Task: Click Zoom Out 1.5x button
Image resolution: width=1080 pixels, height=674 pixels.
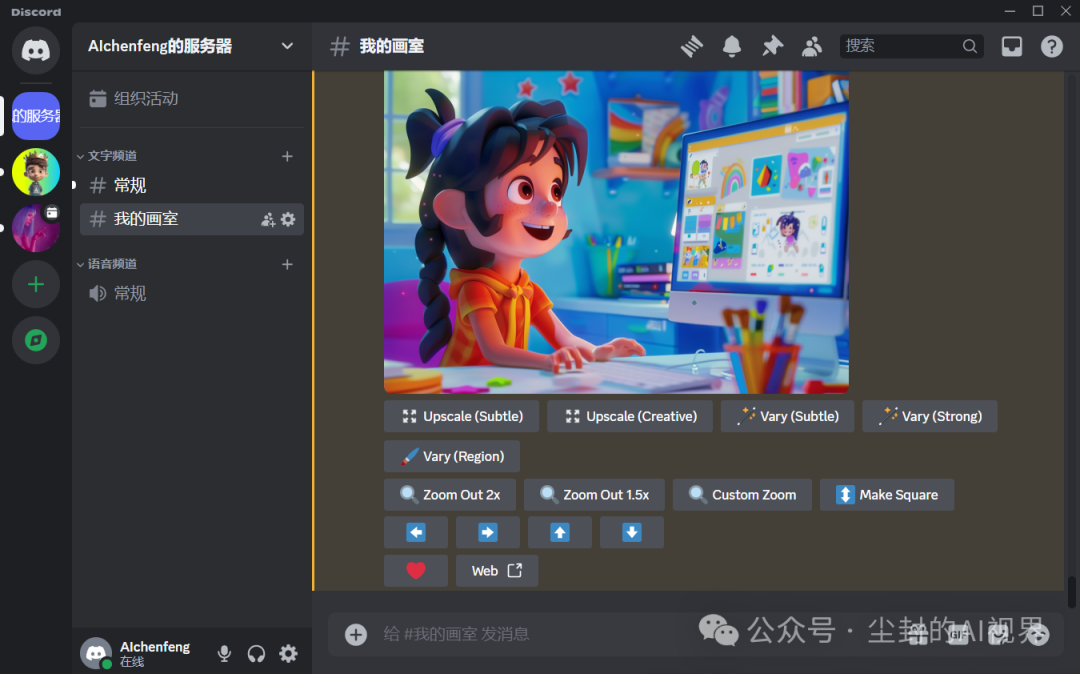Action: coord(594,495)
